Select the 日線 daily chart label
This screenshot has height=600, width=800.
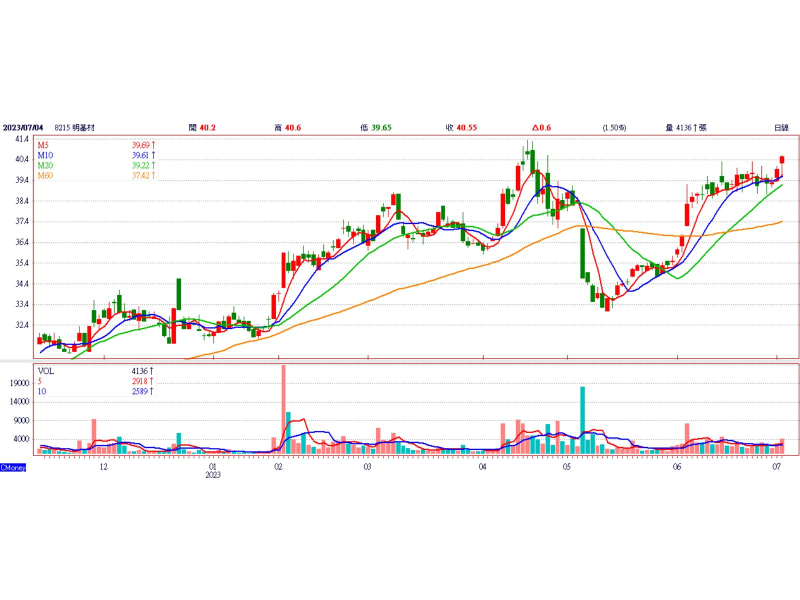[x=781, y=128]
